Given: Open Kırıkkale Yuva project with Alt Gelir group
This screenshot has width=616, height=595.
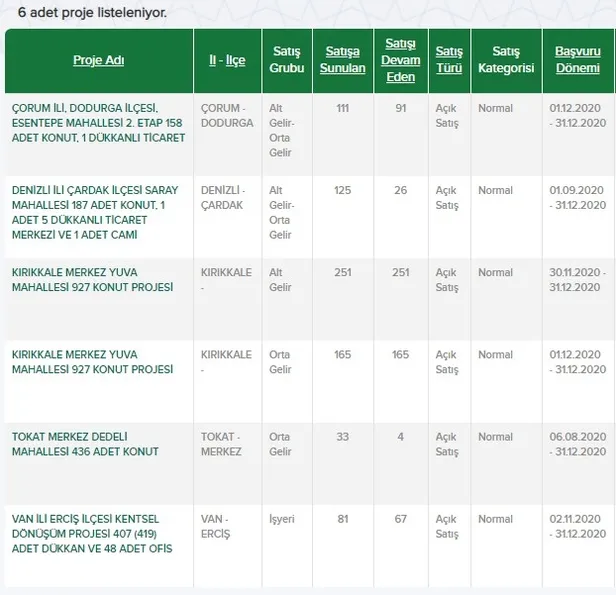Looking at the screenshot, I should (x=92, y=280).
